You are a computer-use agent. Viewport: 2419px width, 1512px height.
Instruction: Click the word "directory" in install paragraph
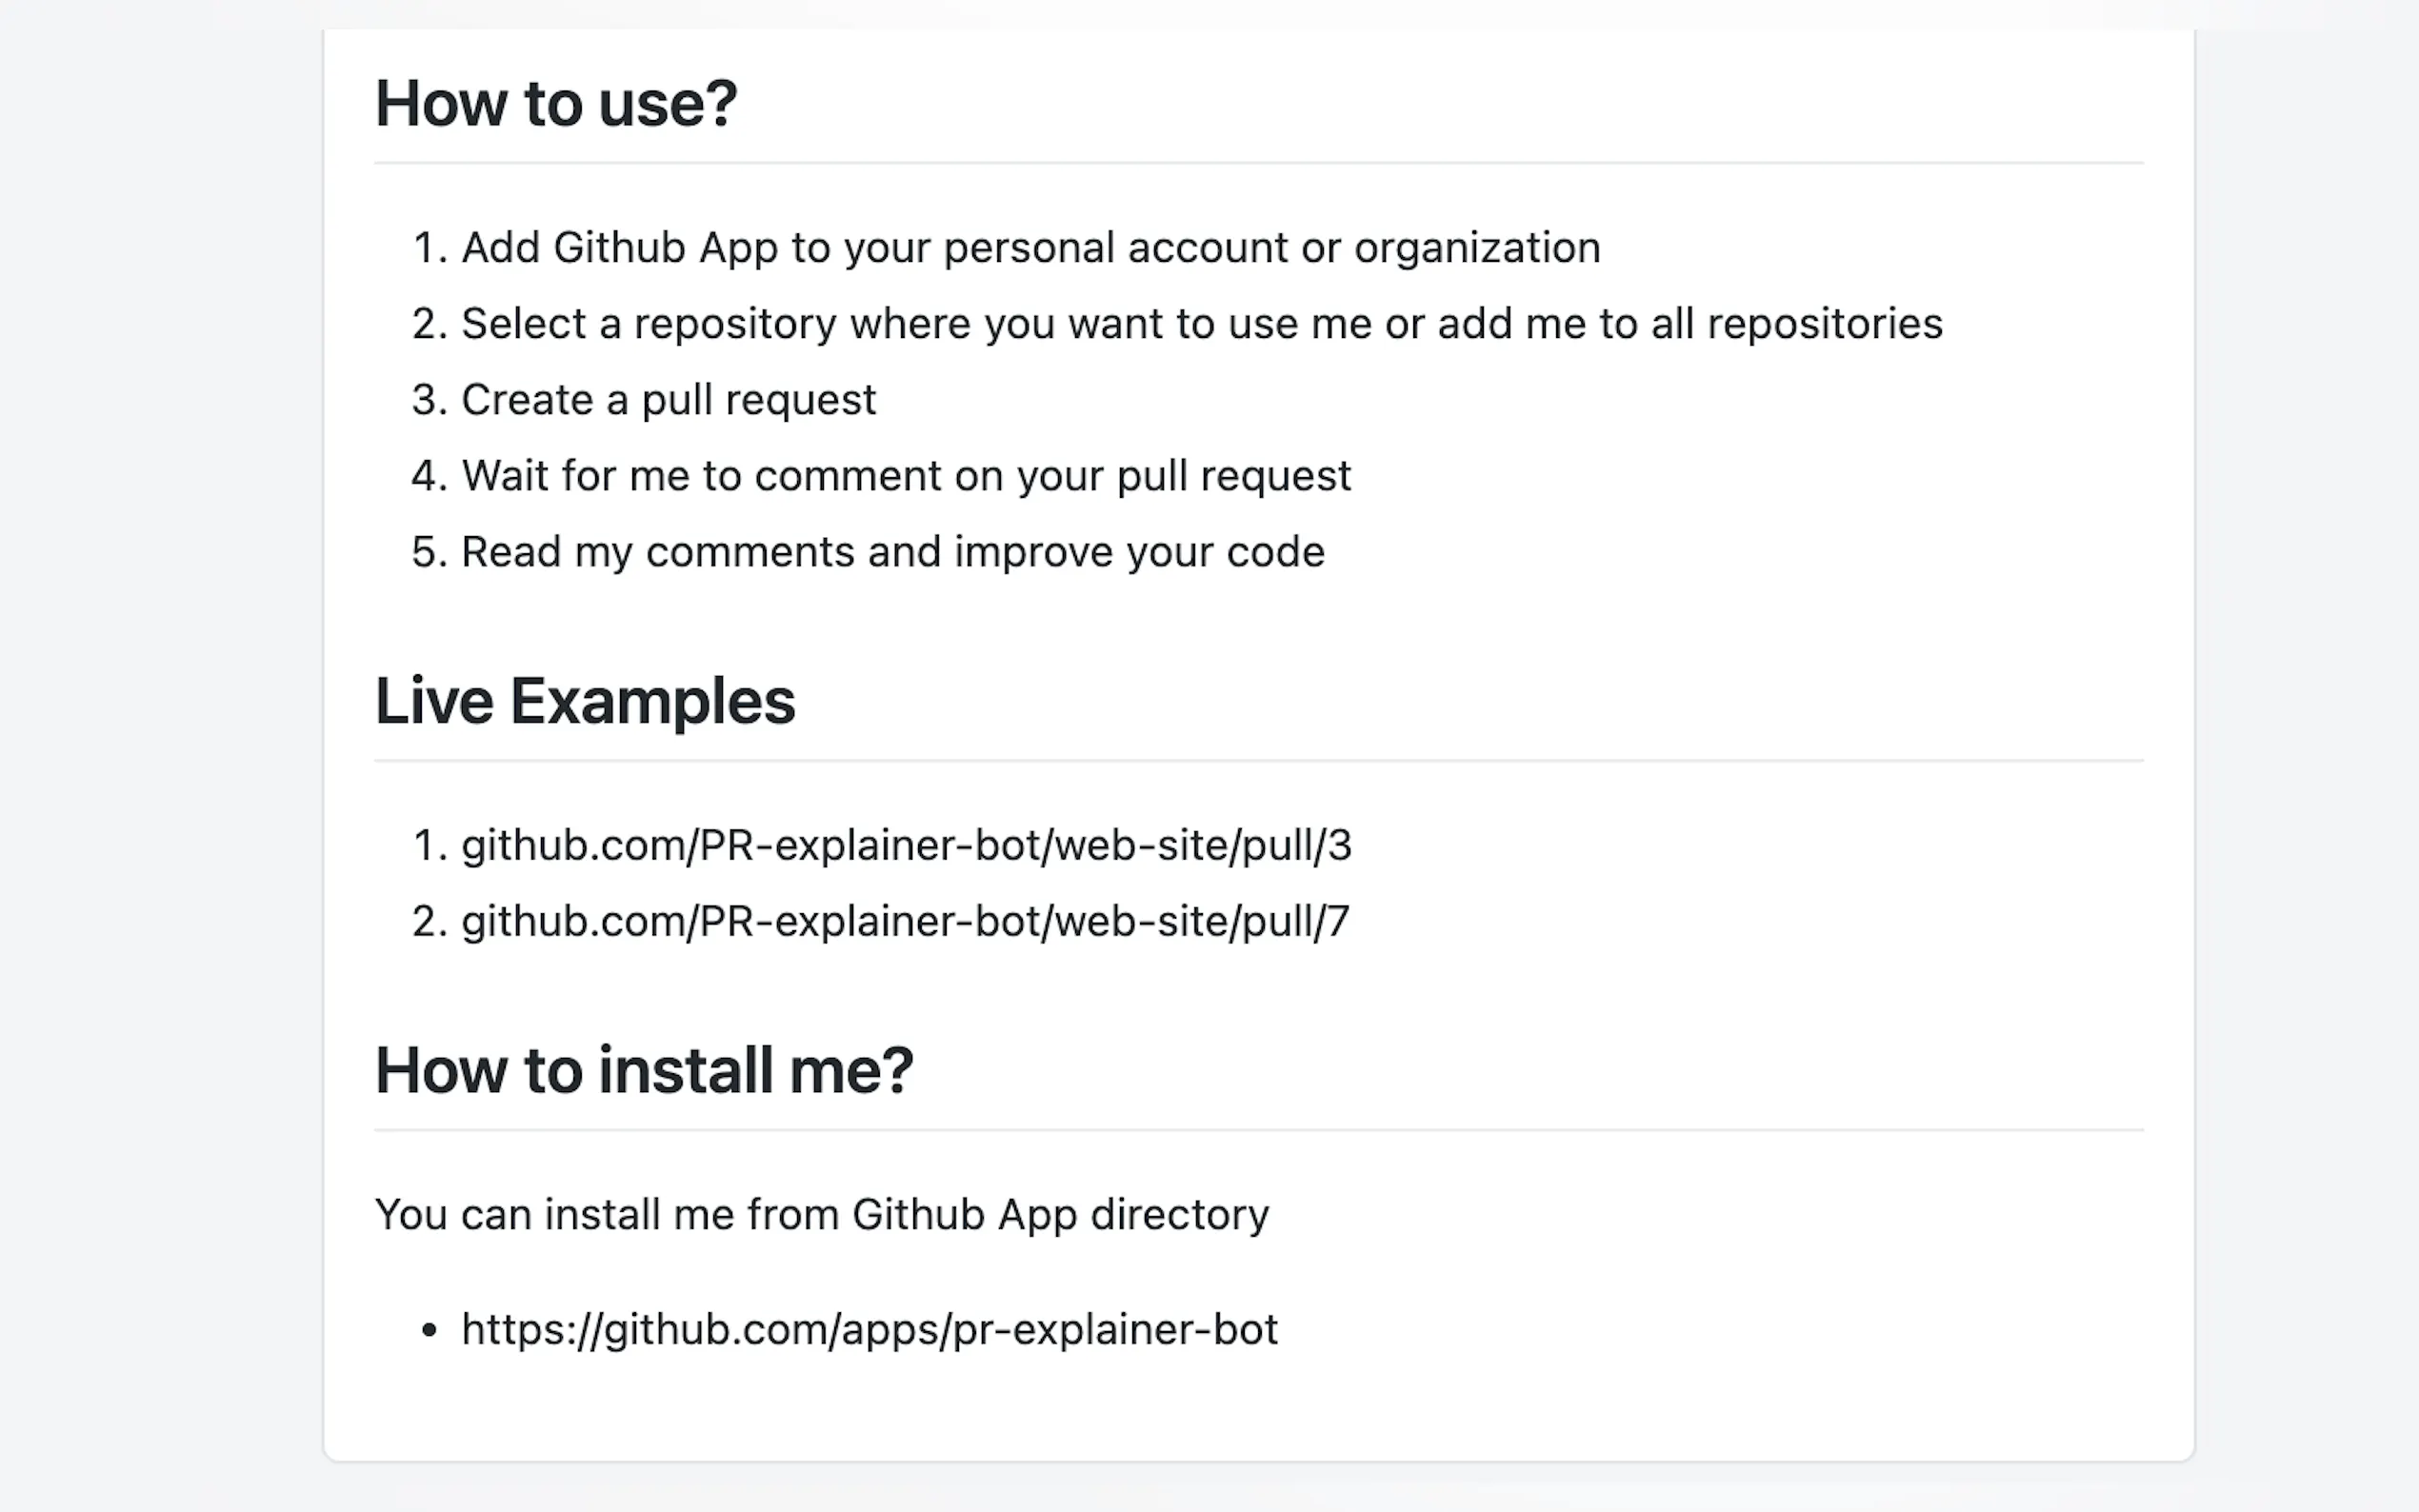(x=1179, y=1215)
